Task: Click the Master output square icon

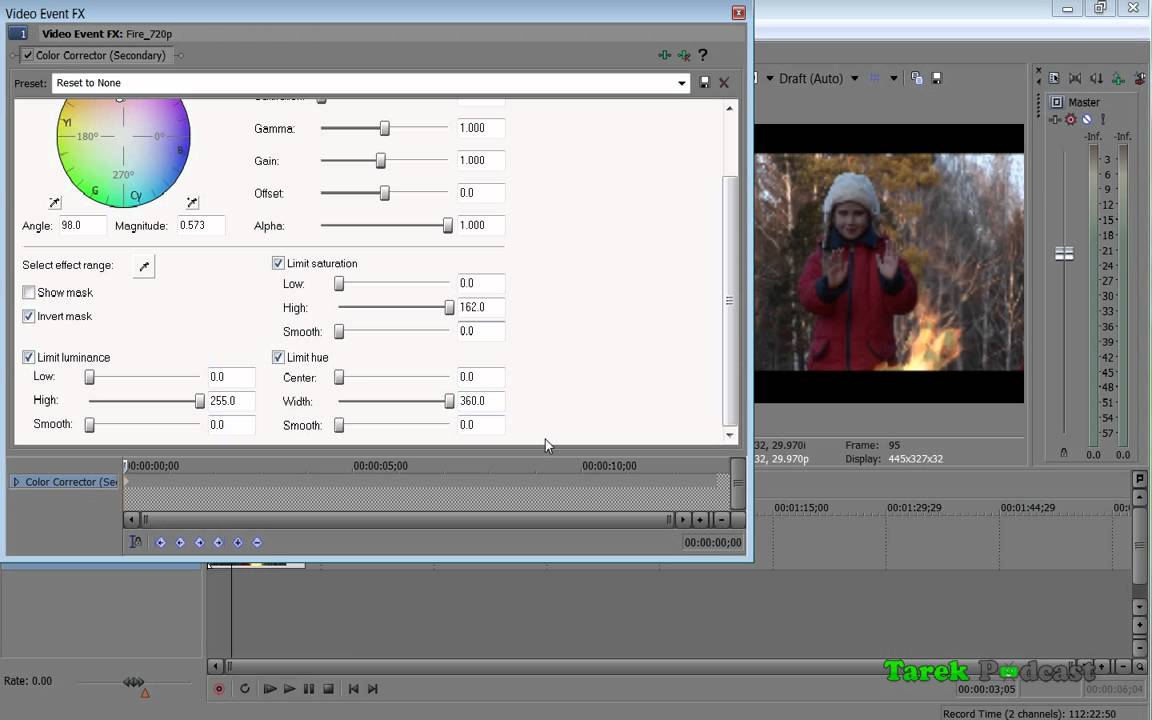Action: point(1056,102)
